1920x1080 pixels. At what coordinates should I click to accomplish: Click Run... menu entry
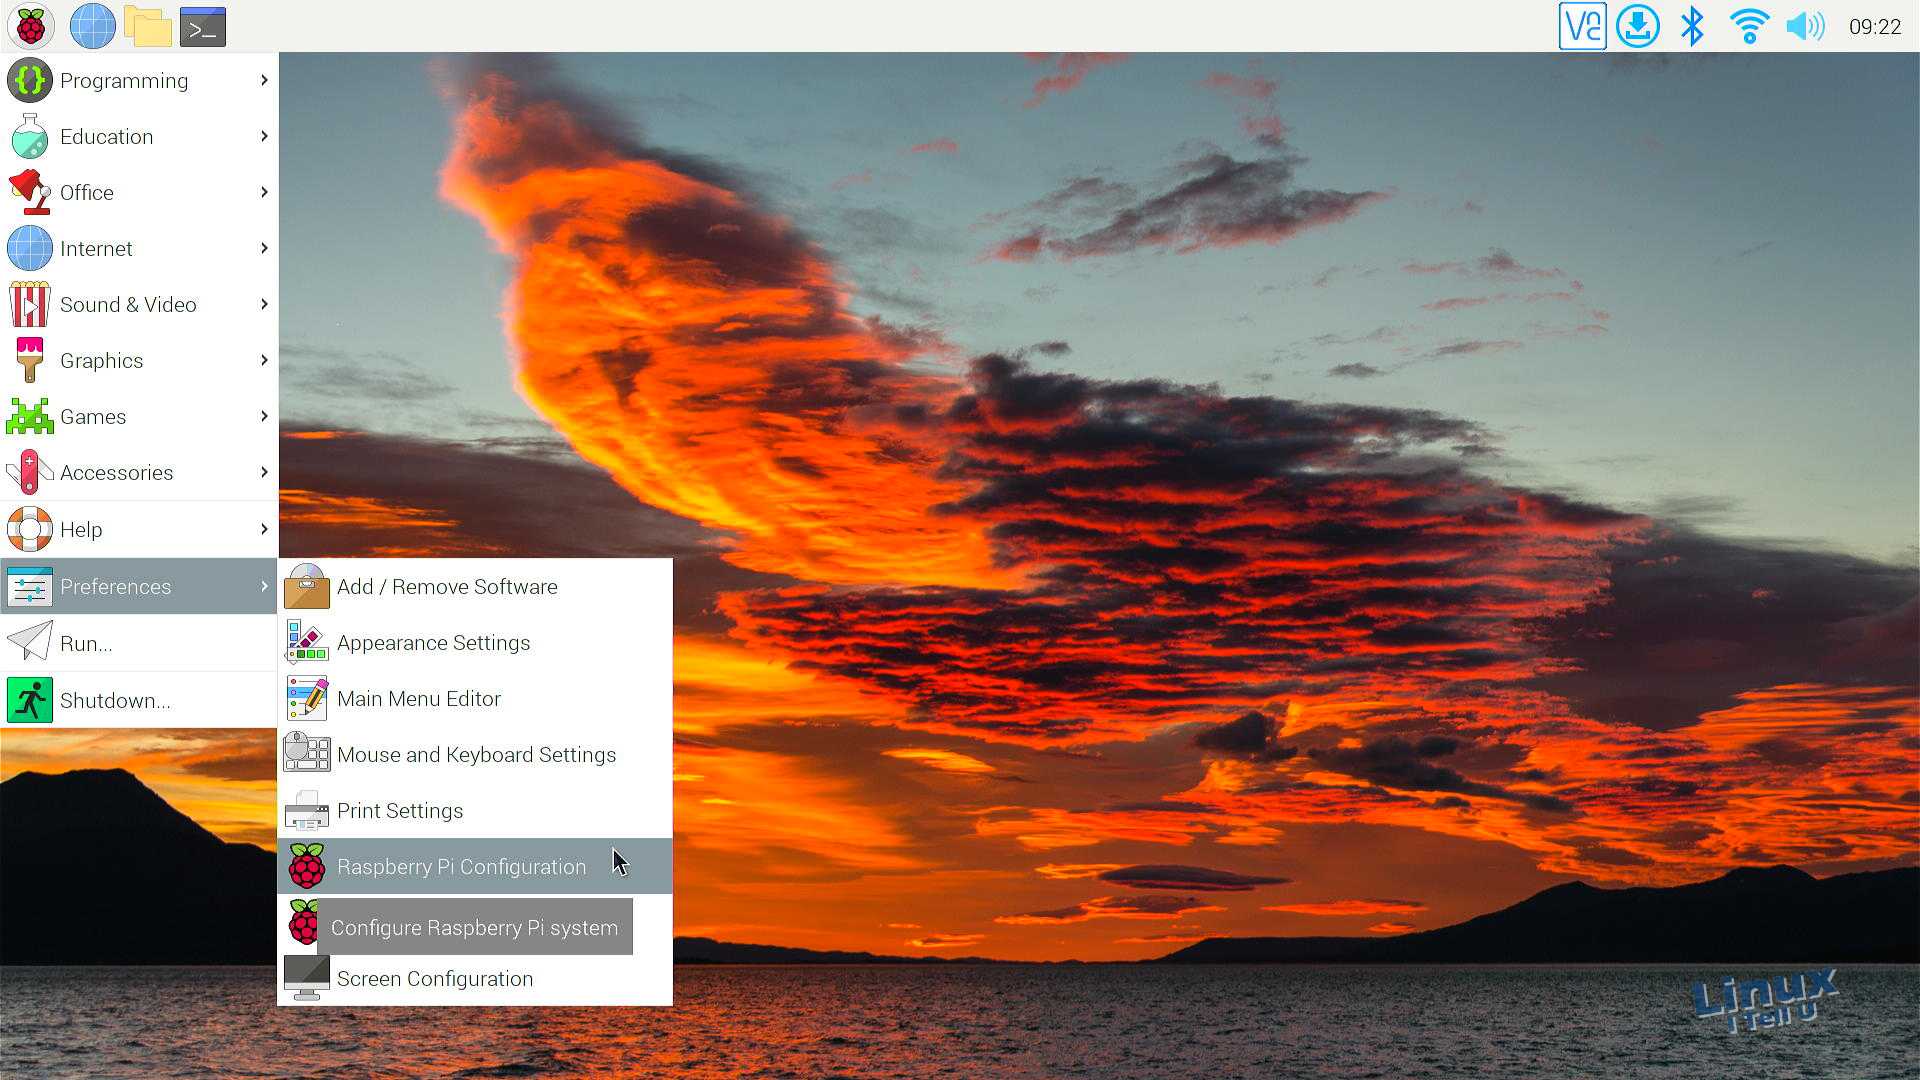[86, 644]
